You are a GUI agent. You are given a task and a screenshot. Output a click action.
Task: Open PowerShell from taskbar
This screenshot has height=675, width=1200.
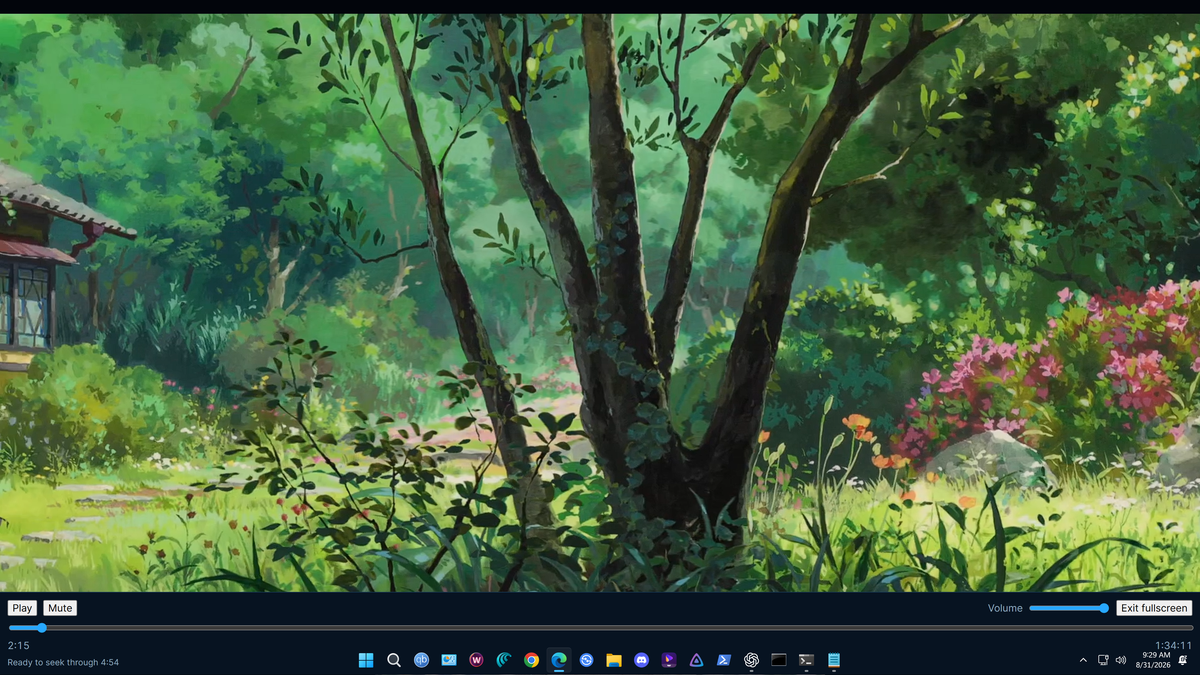[x=724, y=660]
